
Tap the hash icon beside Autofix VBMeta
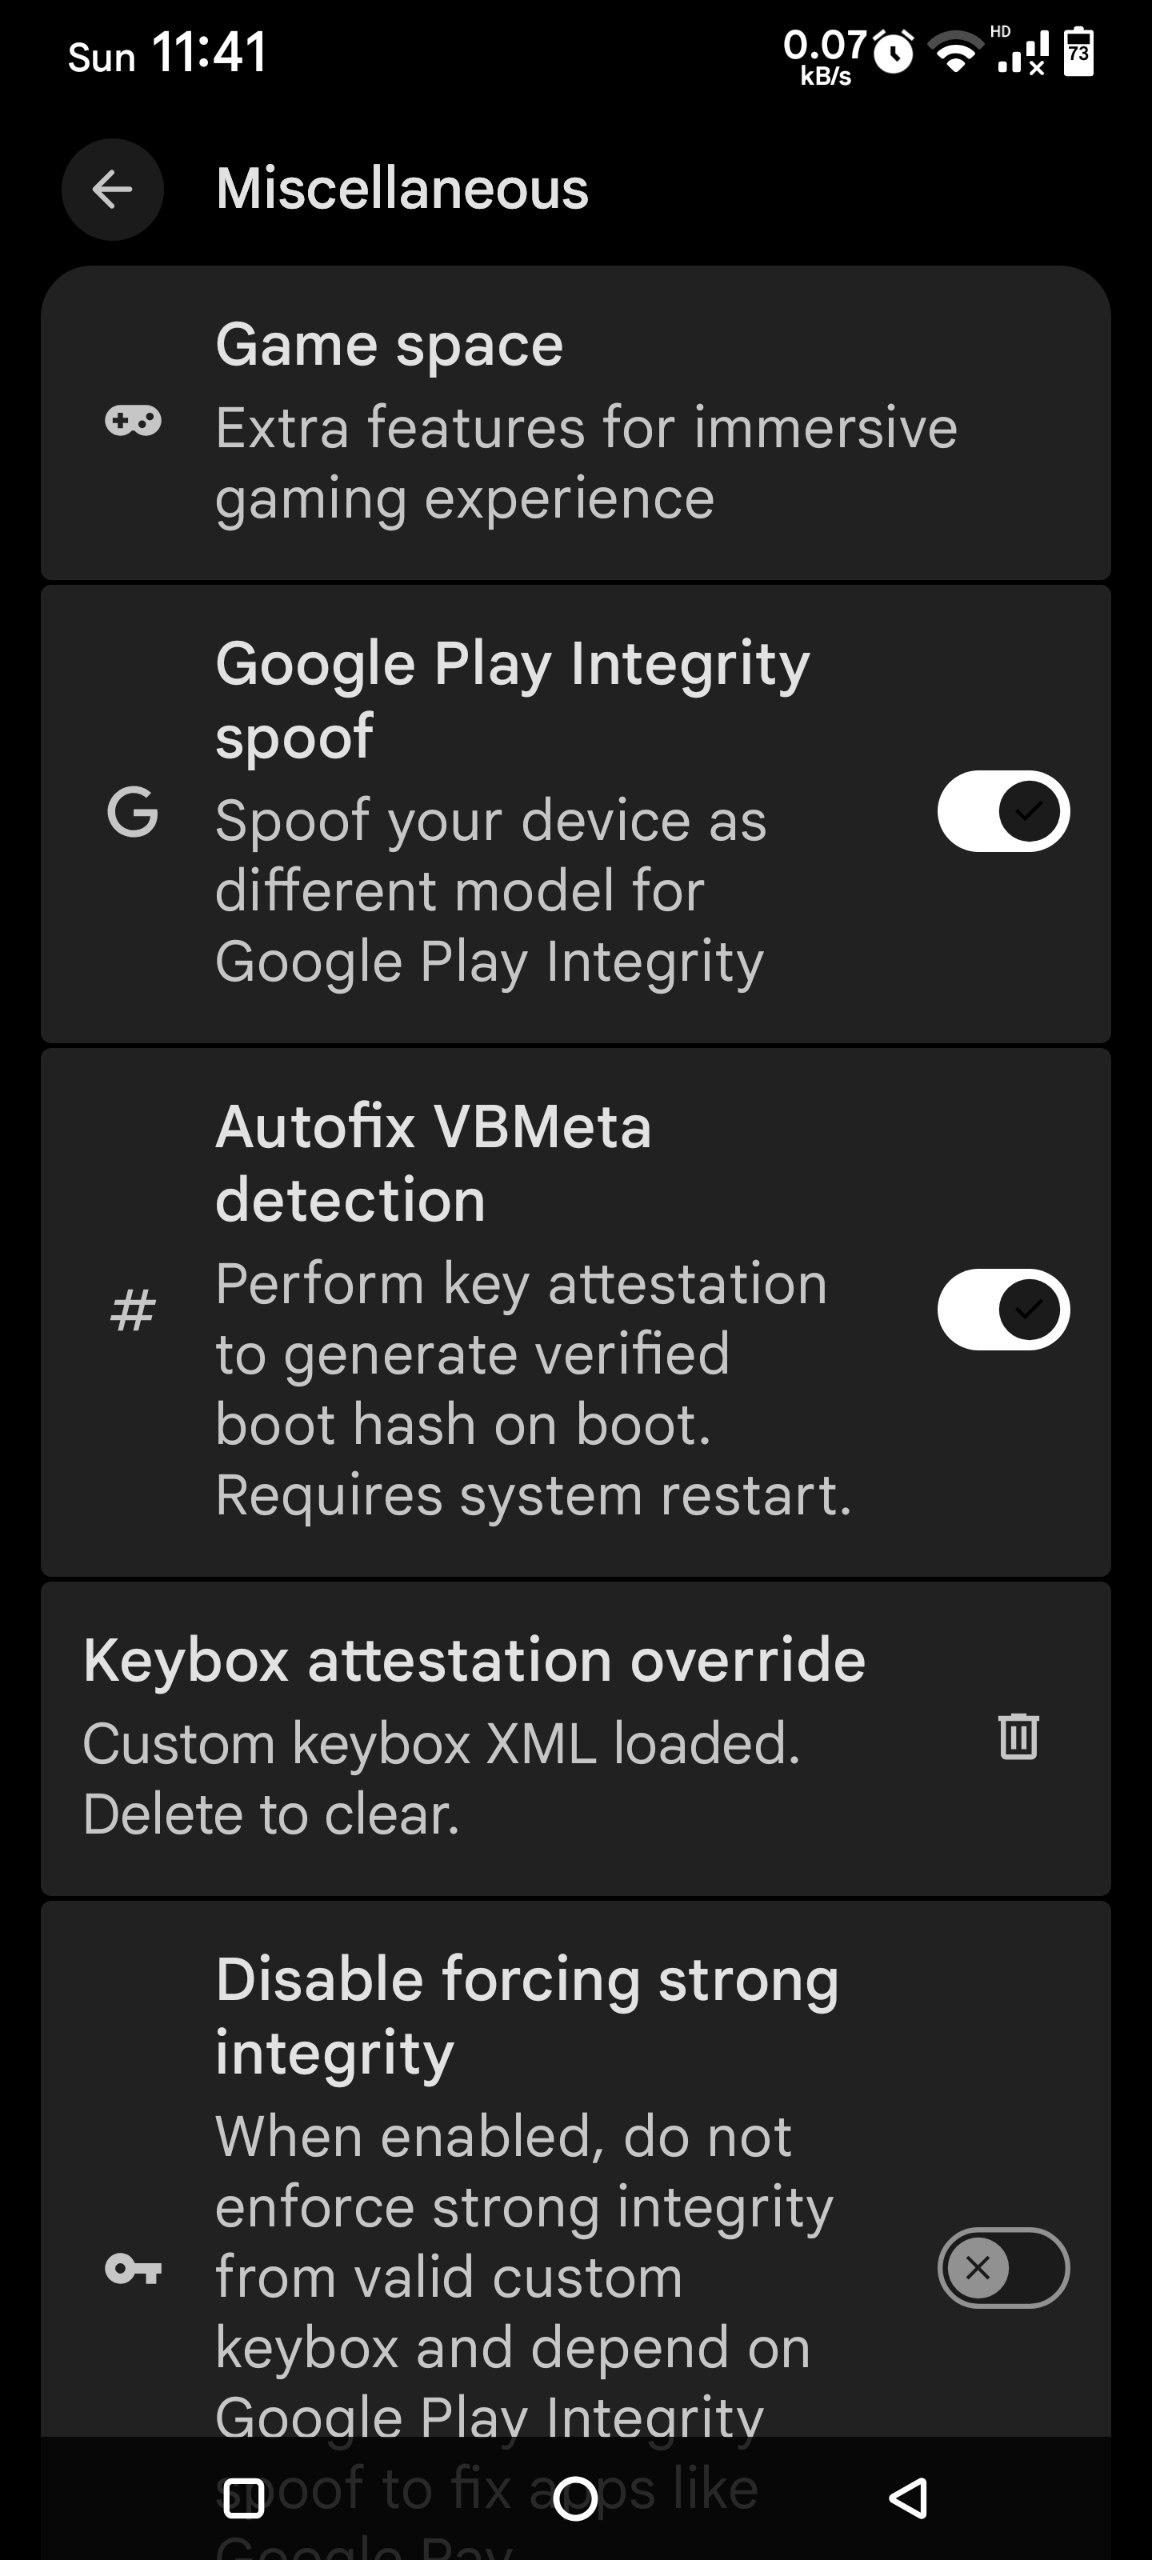(x=133, y=1310)
